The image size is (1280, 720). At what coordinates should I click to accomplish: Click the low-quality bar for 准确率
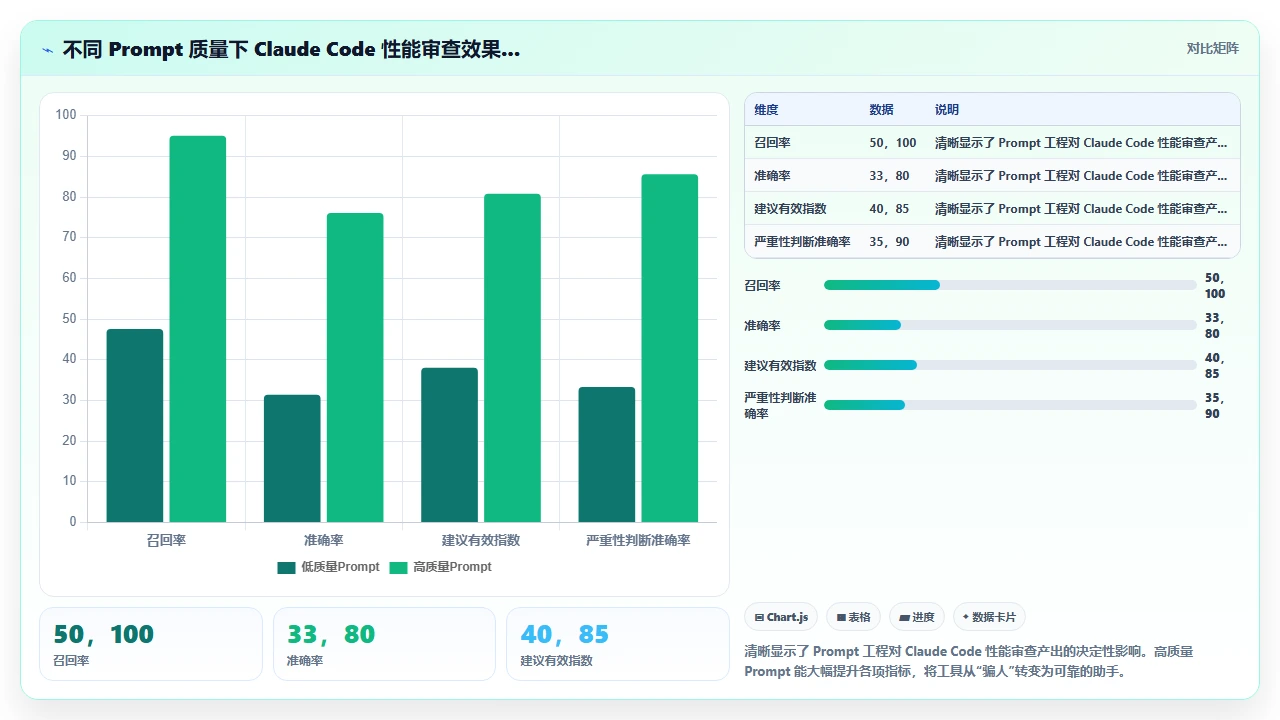292,458
